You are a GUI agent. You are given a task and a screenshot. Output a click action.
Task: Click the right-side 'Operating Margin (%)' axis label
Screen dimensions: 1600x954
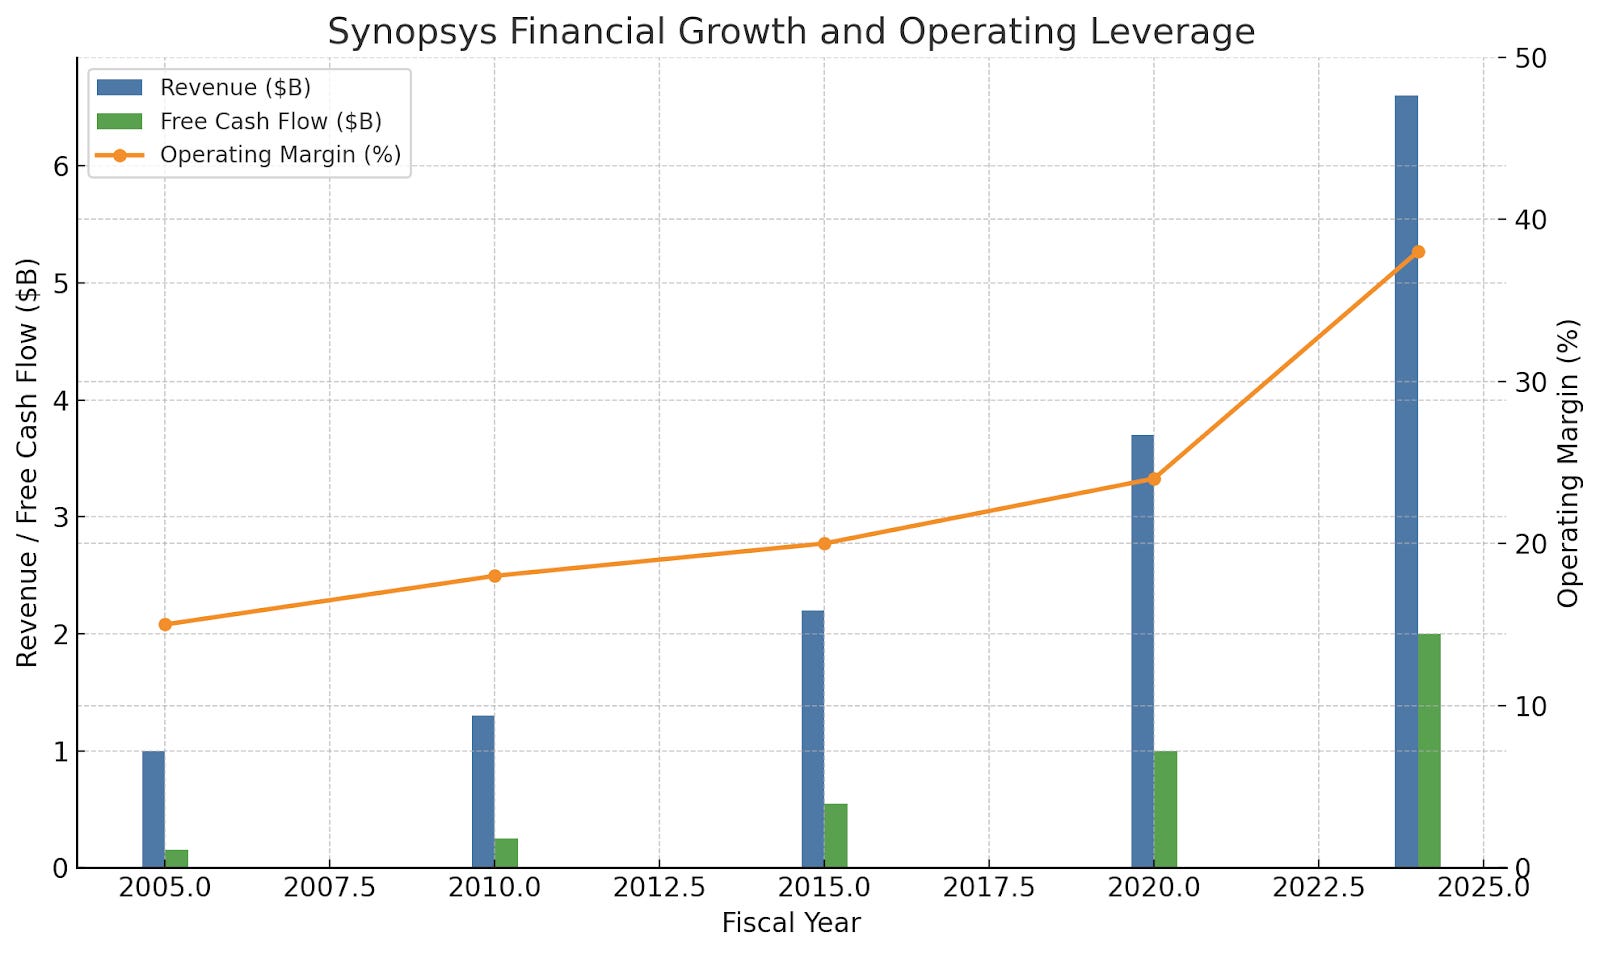(1568, 463)
